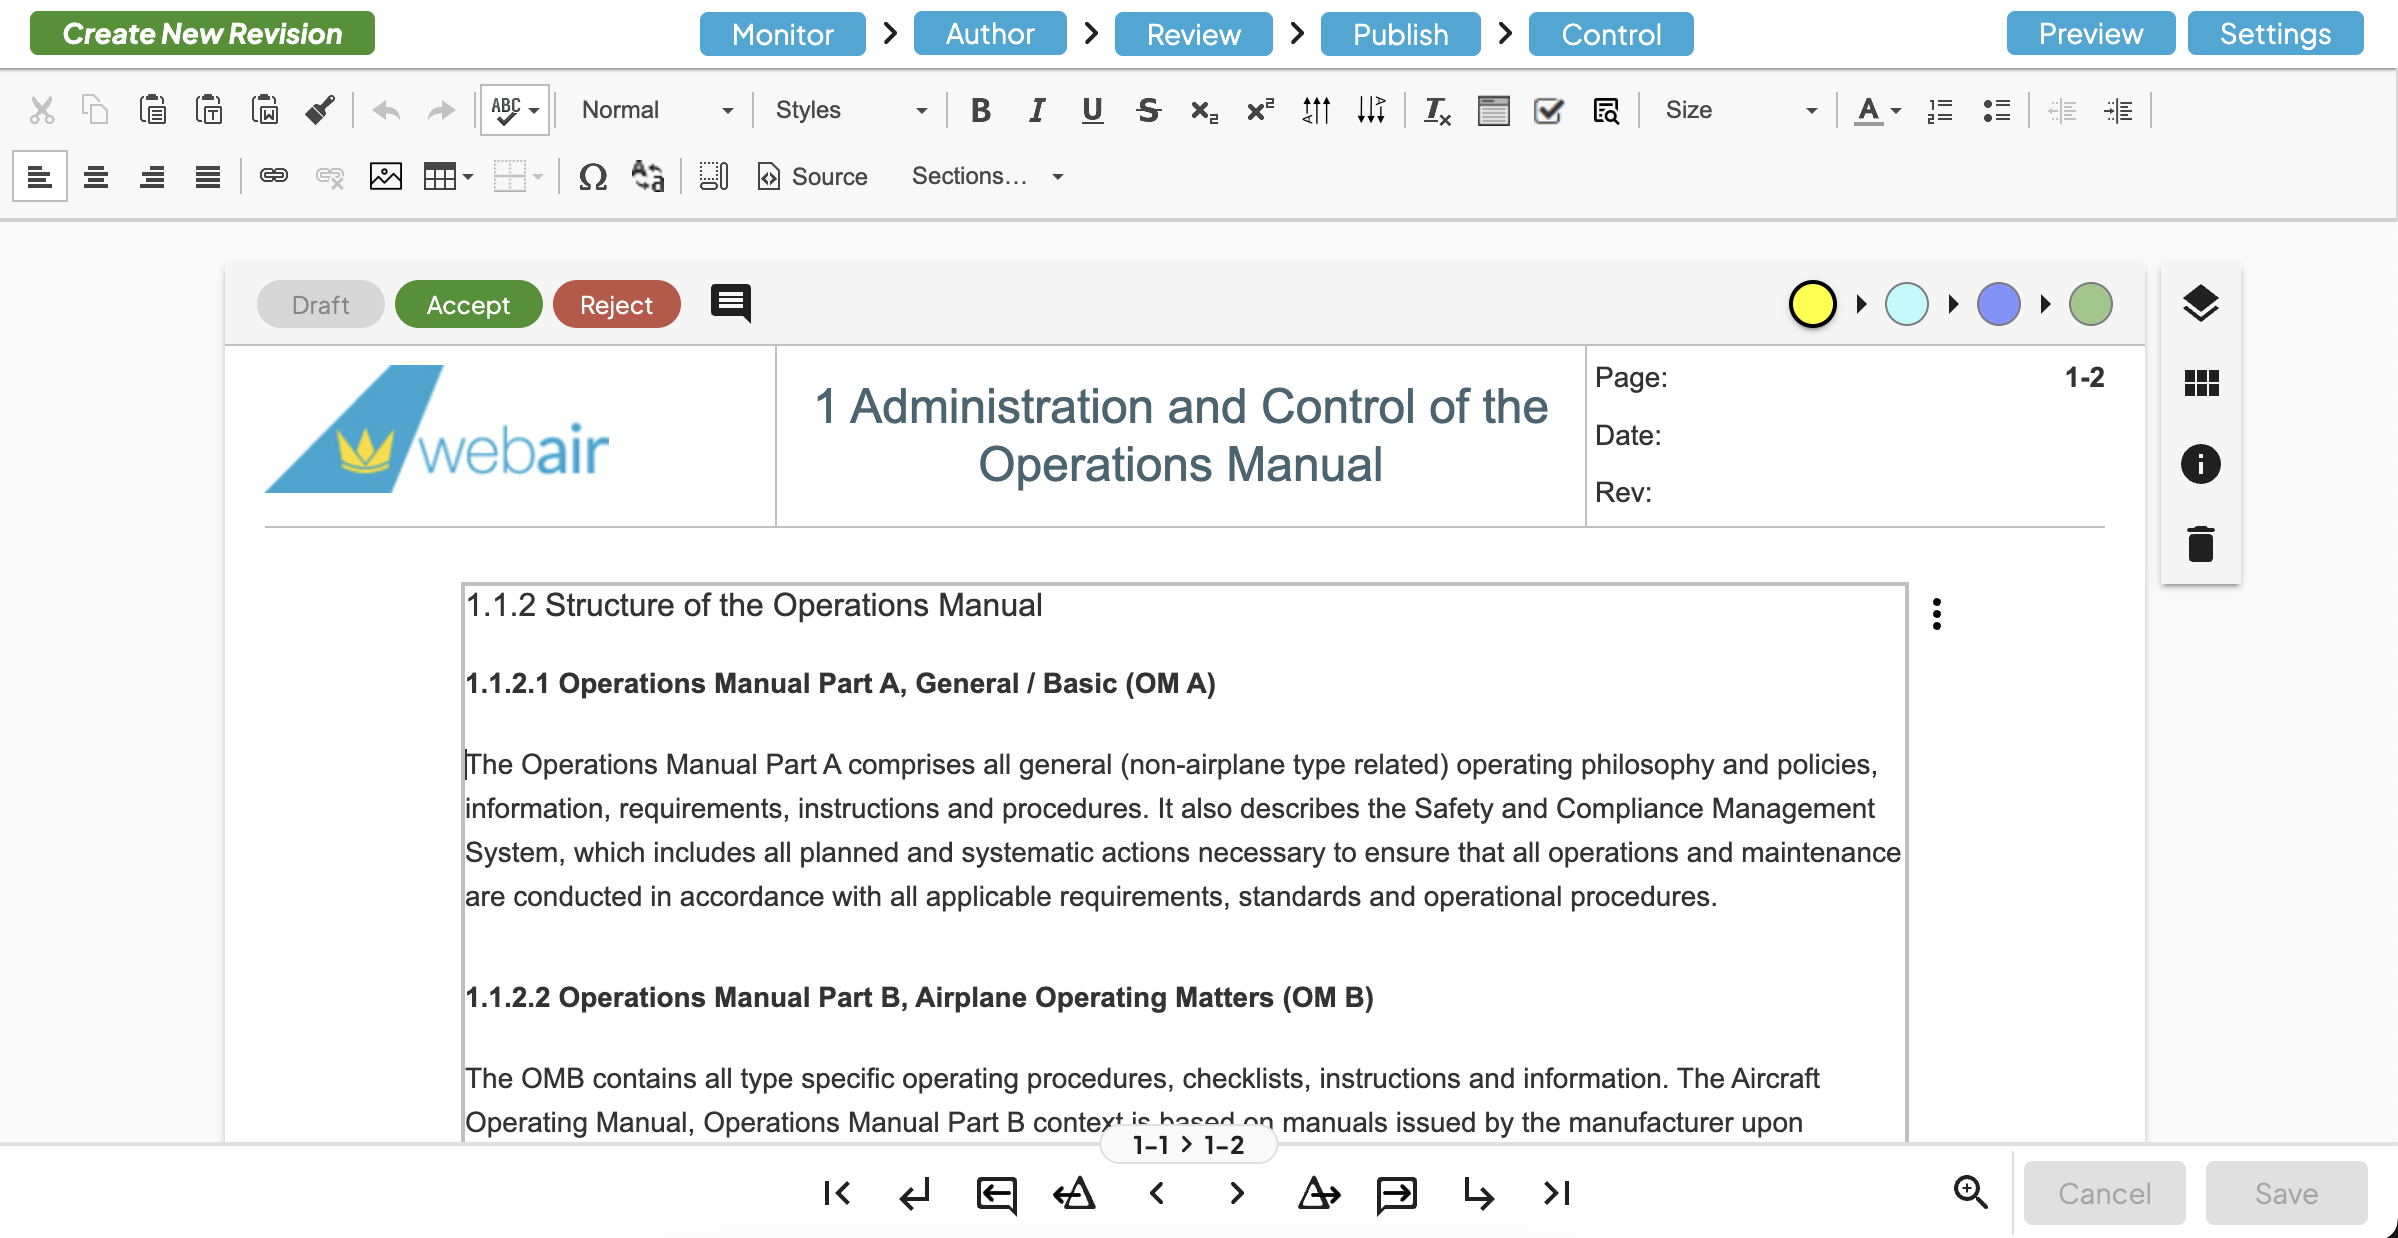This screenshot has height=1238, width=2398.
Task: Toggle underline formatting
Action: 1093,110
